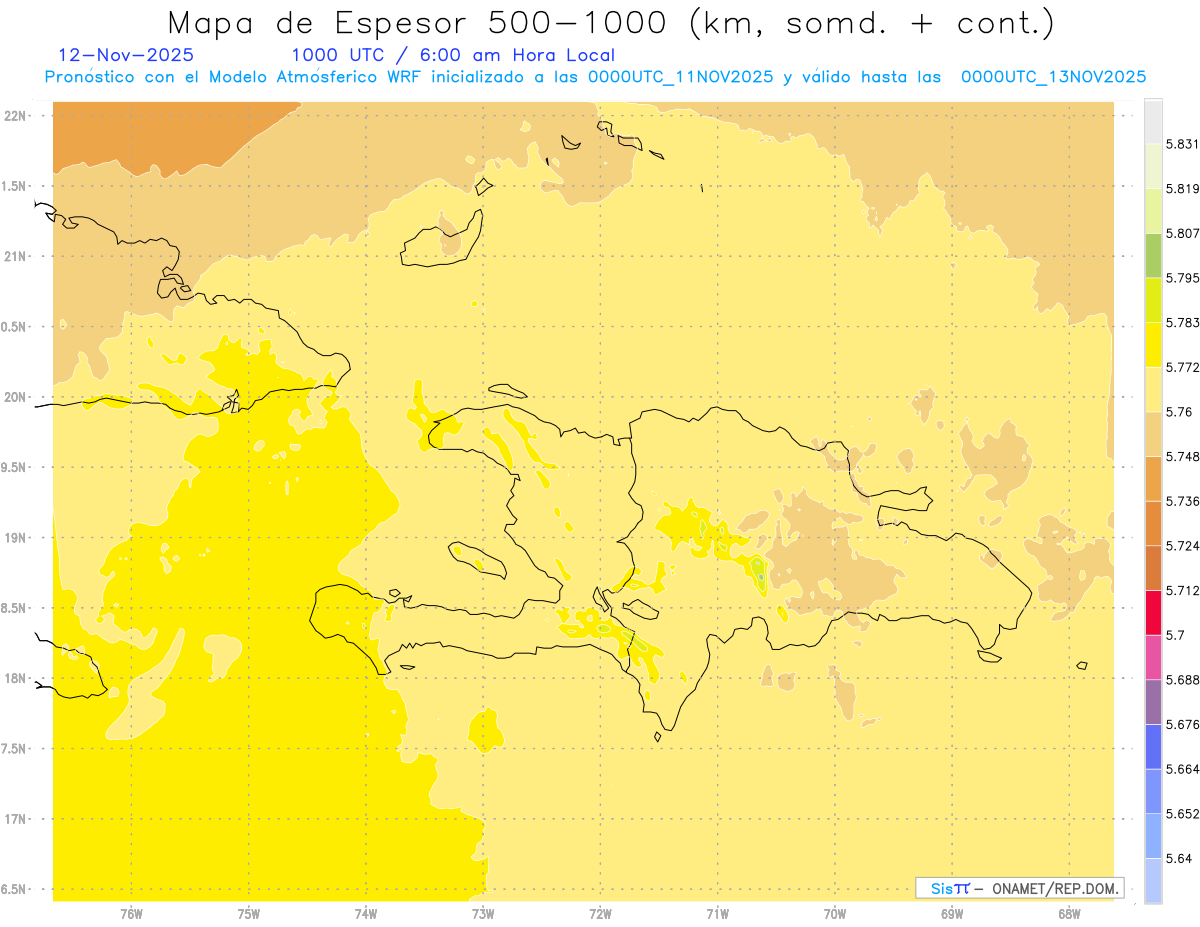The image size is (1200, 927).
Task: Select the legend swatch between 5.712 and 5.724
Action: (x=1153, y=568)
